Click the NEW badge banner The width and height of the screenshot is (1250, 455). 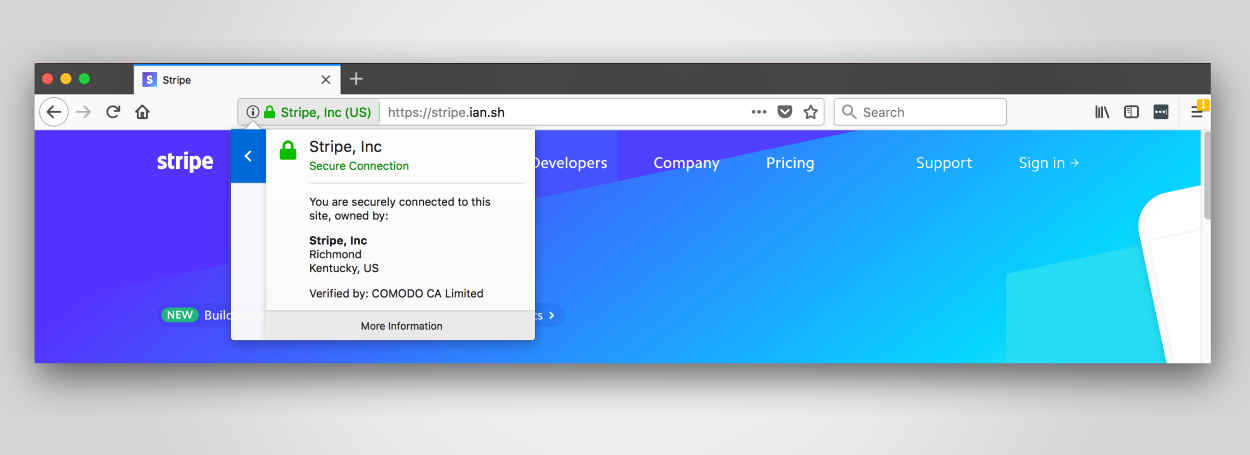click(180, 315)
